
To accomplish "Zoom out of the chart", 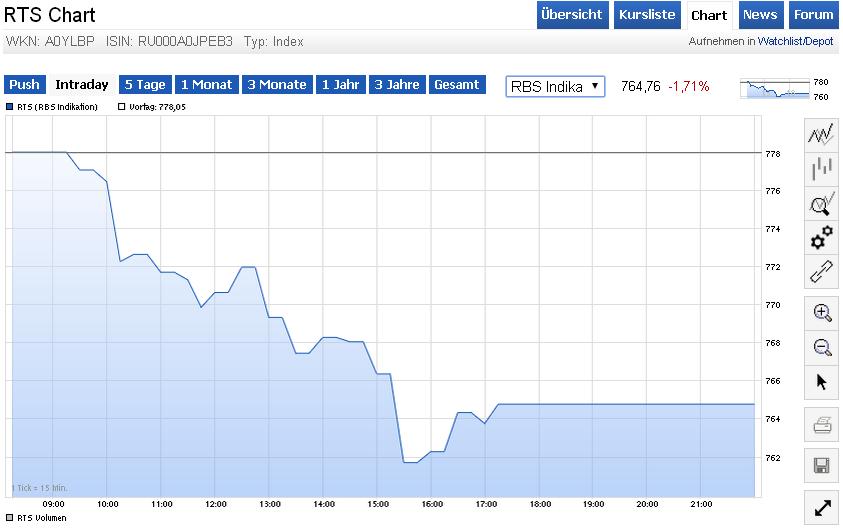I will tap(821, 347).
